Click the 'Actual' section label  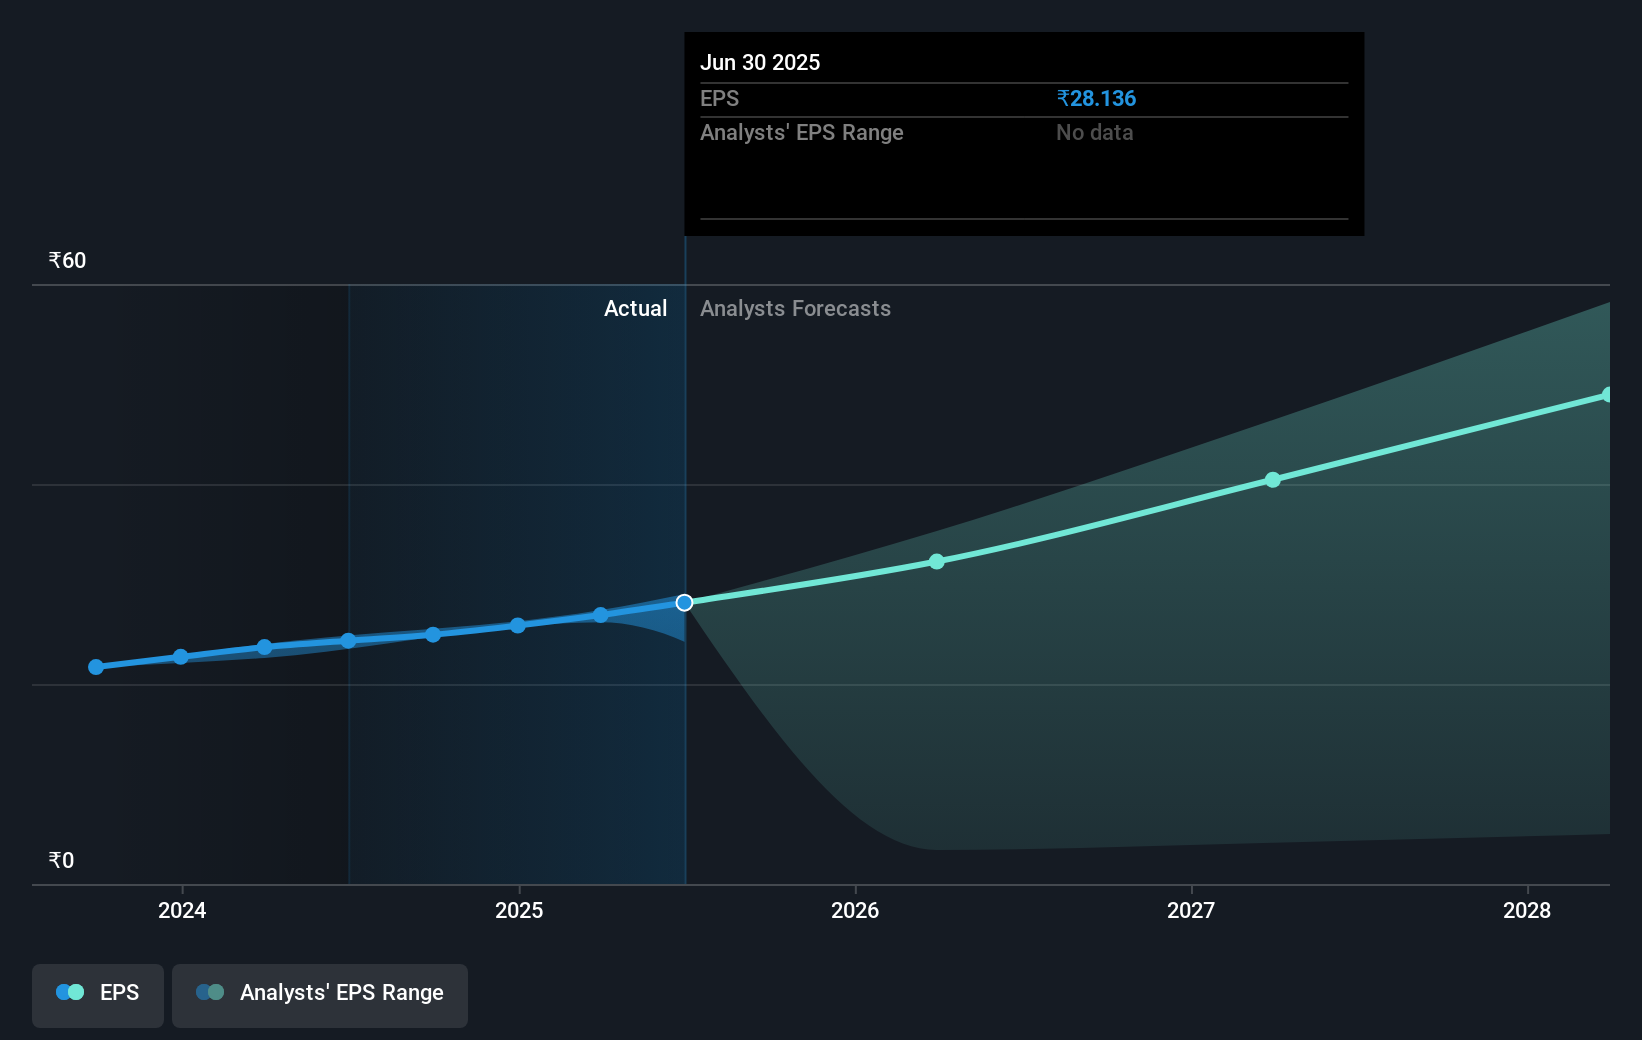(x=635, y=308)
